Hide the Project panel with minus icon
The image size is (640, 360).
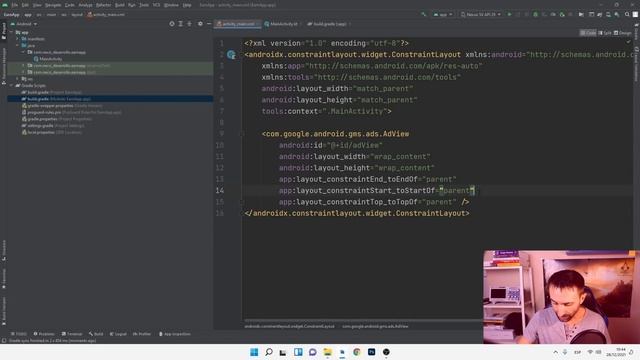209,24
